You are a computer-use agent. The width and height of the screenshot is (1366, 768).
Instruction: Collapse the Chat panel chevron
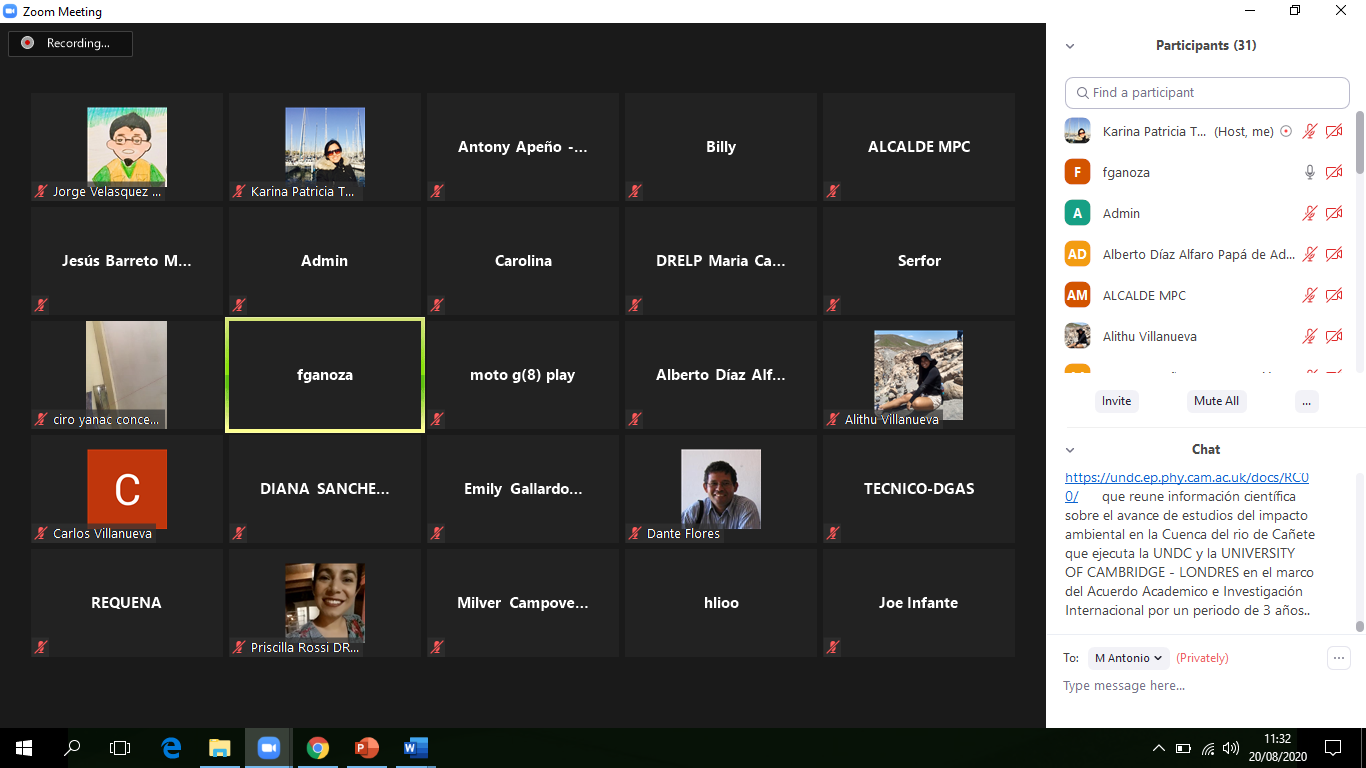point(1070,450)
